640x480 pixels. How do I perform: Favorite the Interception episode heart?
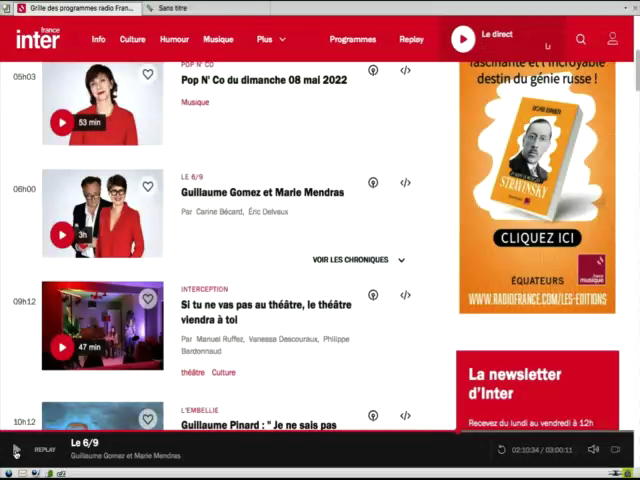148,298
